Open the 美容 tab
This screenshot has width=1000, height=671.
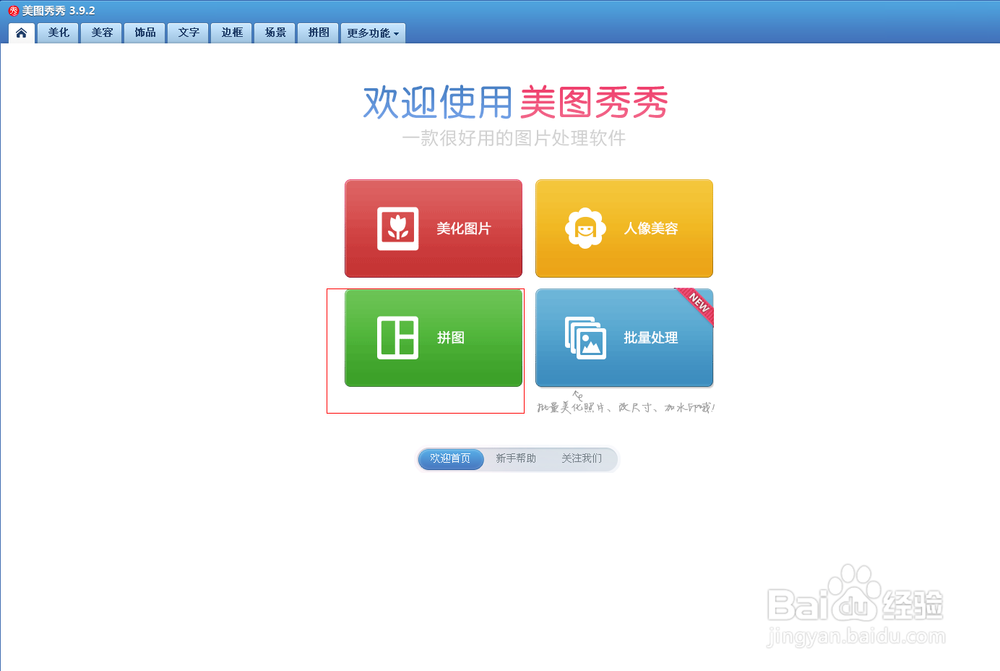tap(101, 33)
